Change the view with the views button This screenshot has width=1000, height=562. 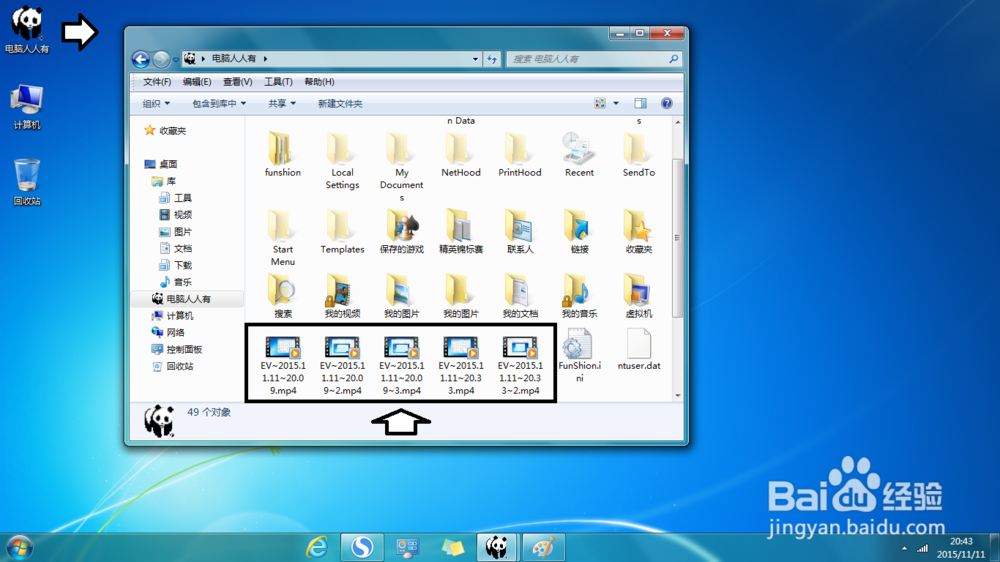pos(600,103)
